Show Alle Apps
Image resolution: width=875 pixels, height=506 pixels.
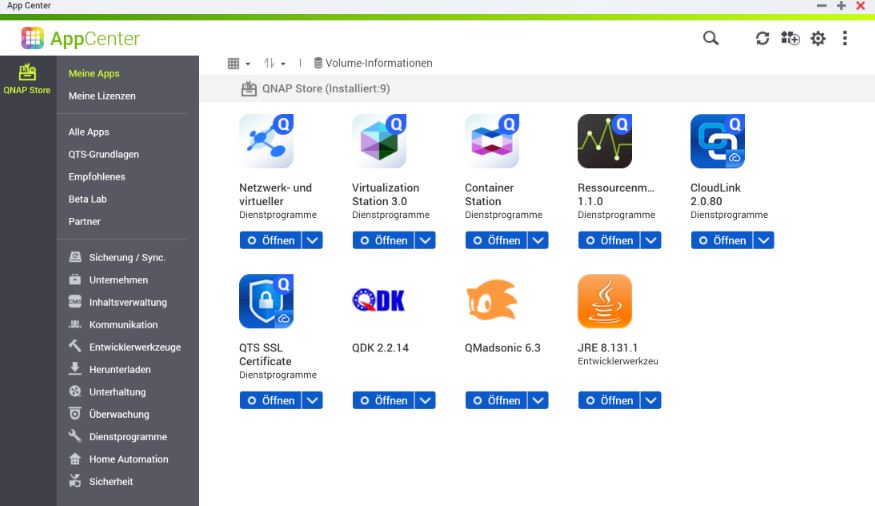coord(89,132)
